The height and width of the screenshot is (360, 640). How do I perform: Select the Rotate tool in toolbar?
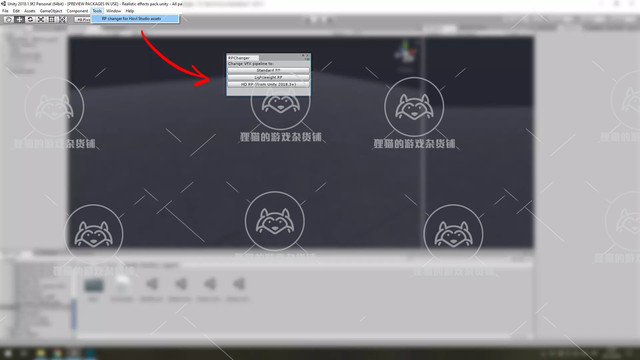30,19
